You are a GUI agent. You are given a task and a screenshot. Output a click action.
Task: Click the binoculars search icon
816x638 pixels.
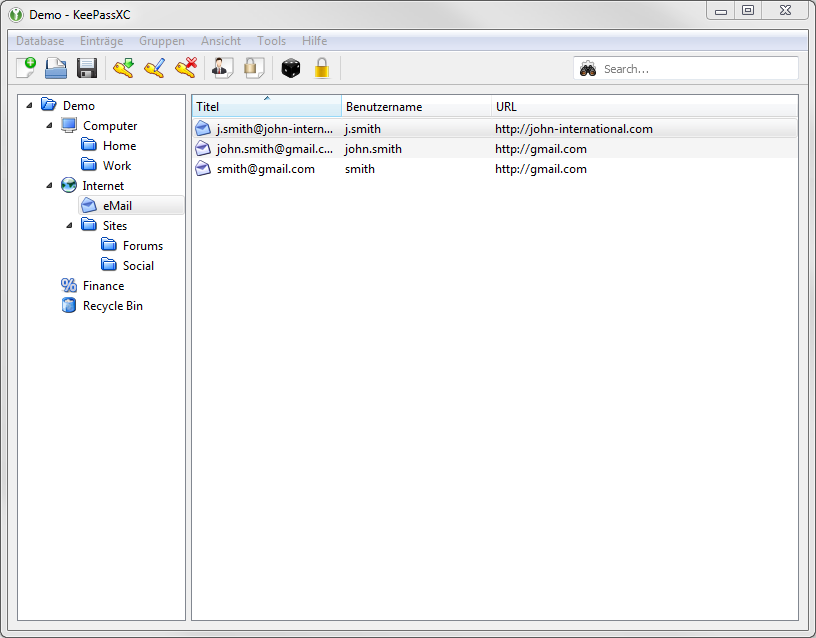pos(588,69)
